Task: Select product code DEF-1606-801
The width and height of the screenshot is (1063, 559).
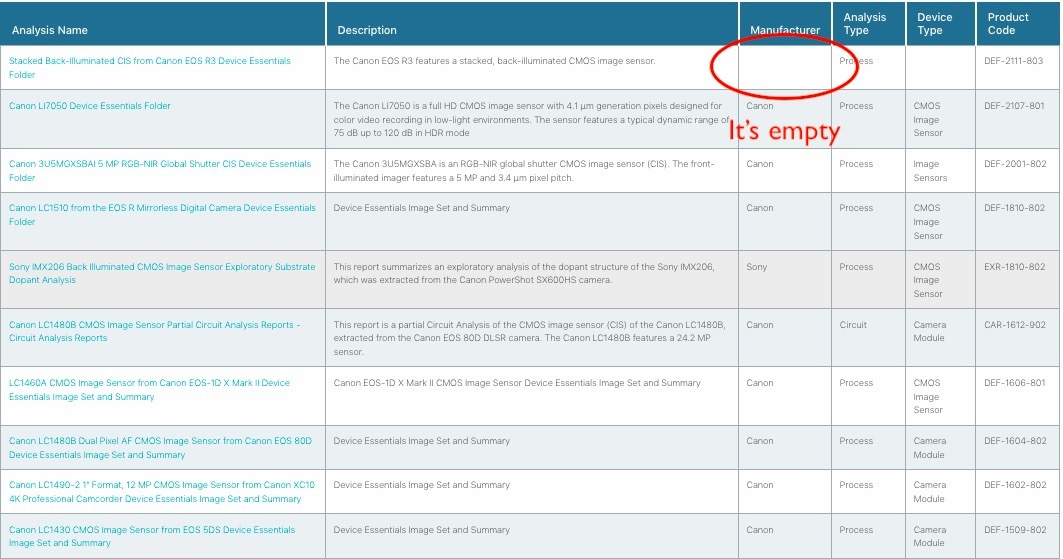Action: point(1014,383)
